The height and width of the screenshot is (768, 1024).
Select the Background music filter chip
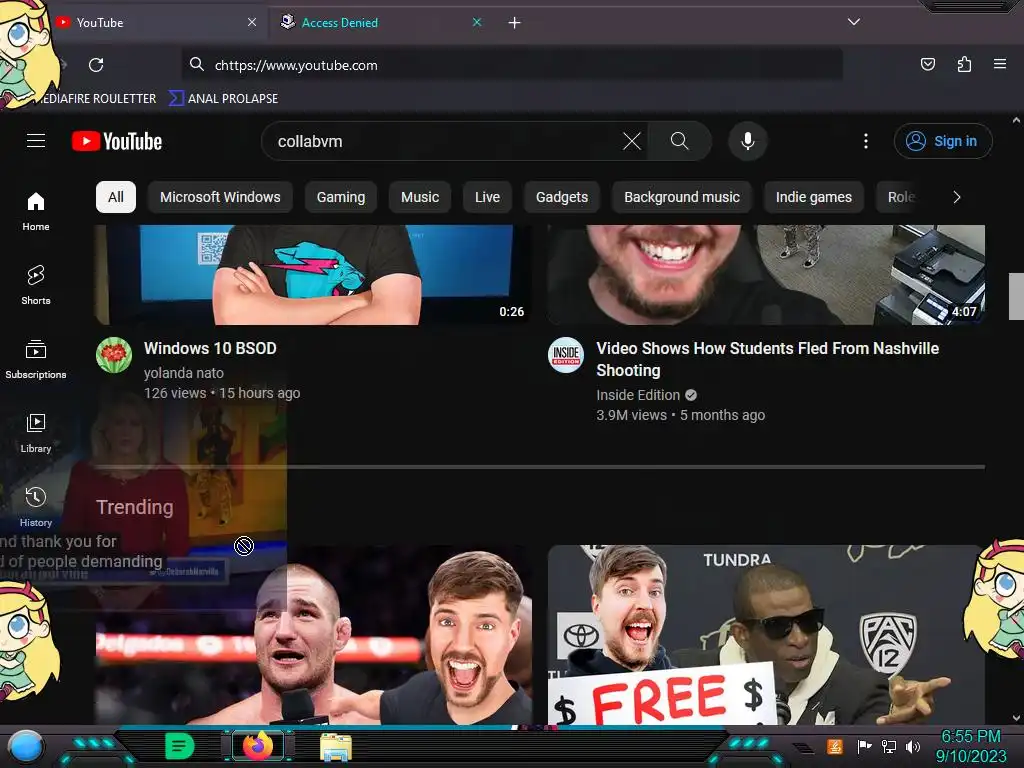[x=682, y=197]
